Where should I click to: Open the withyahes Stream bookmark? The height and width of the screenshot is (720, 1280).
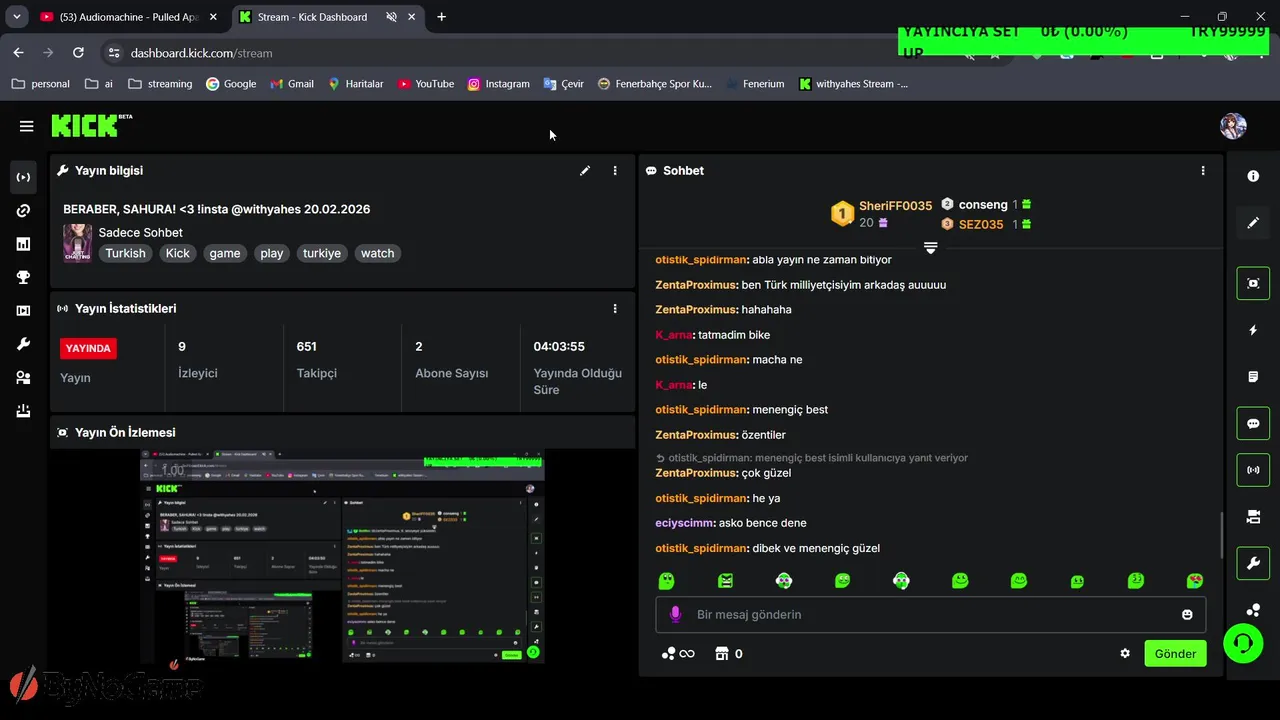(x=854, y=84)
